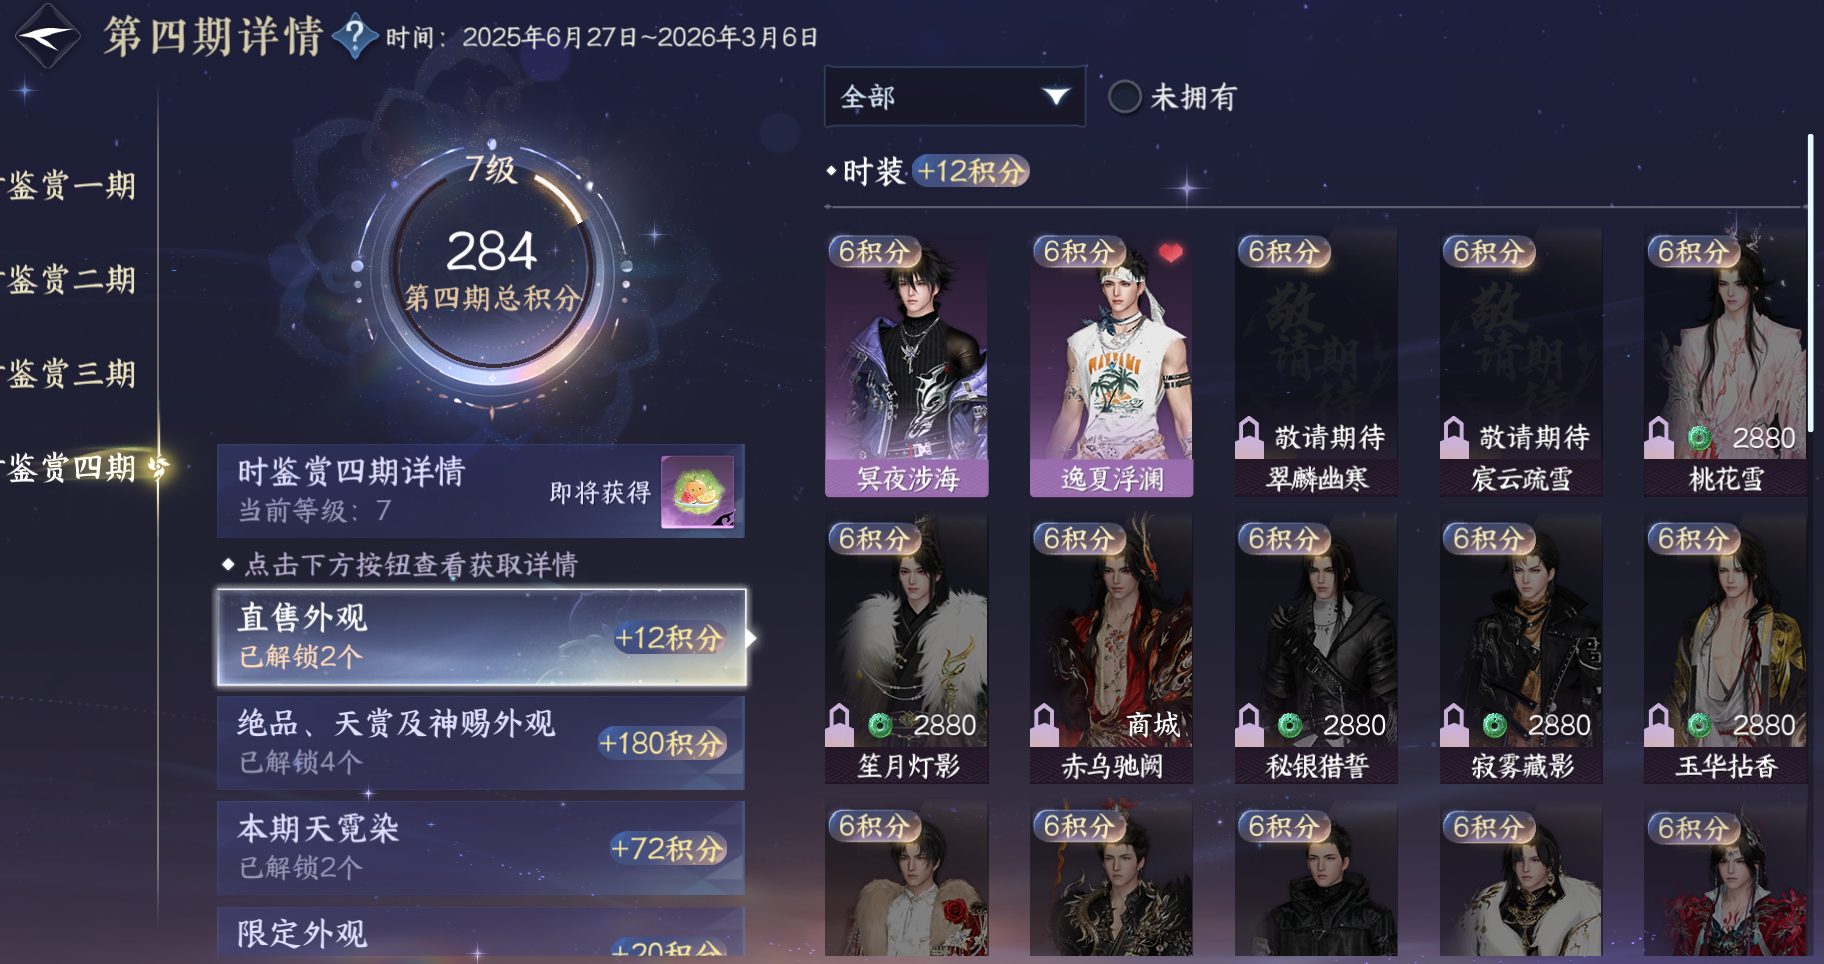
Task: Click the jade currency icon on 笙月灯影
Action: coord(879,725)
